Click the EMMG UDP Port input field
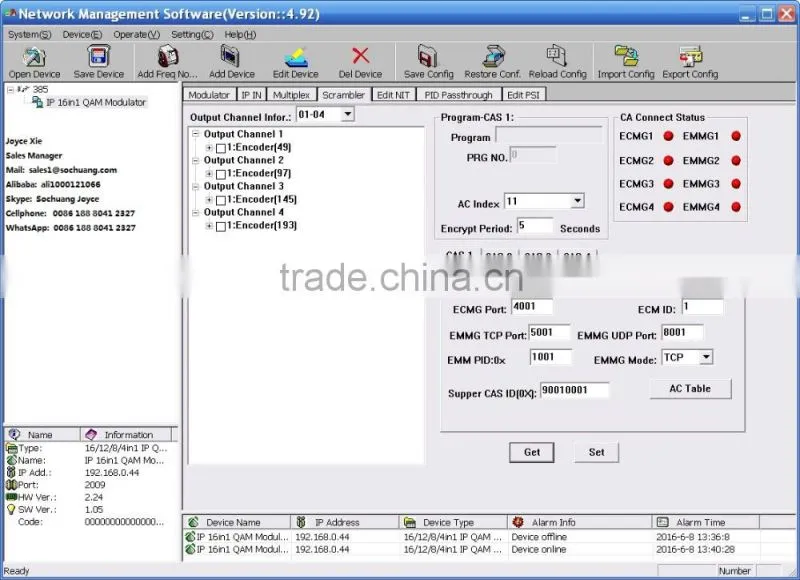800x580 pixels. [x=683, y=333]
